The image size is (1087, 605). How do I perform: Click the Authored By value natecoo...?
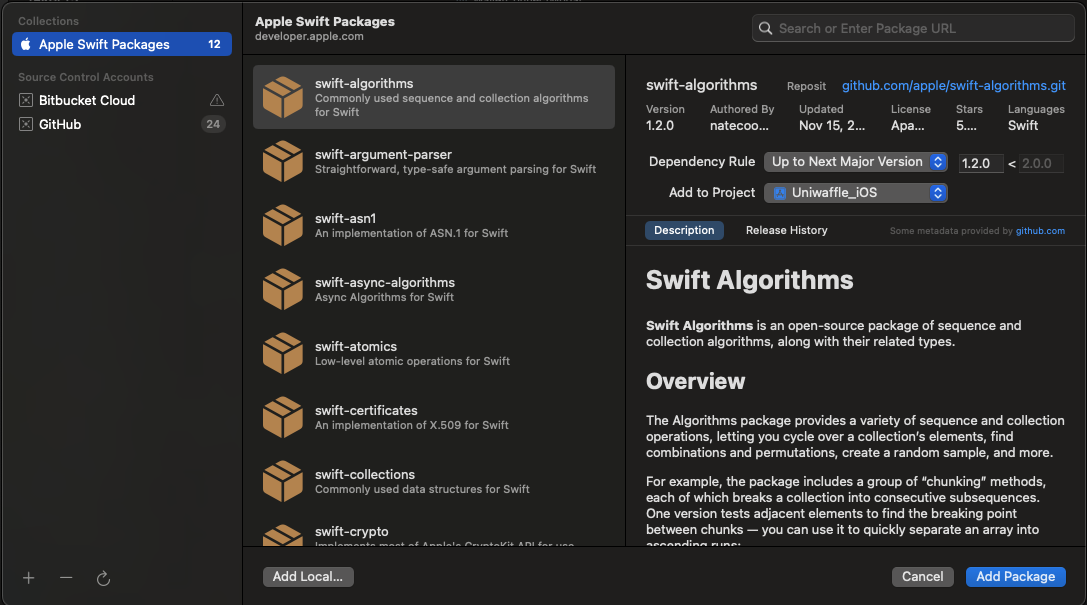click(x=739, y=125)
